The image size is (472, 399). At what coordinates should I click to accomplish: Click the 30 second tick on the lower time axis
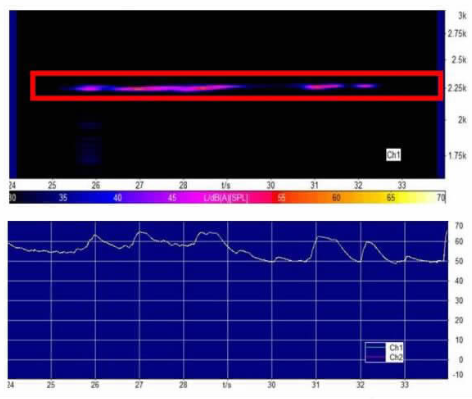click(x=271, y=385)
